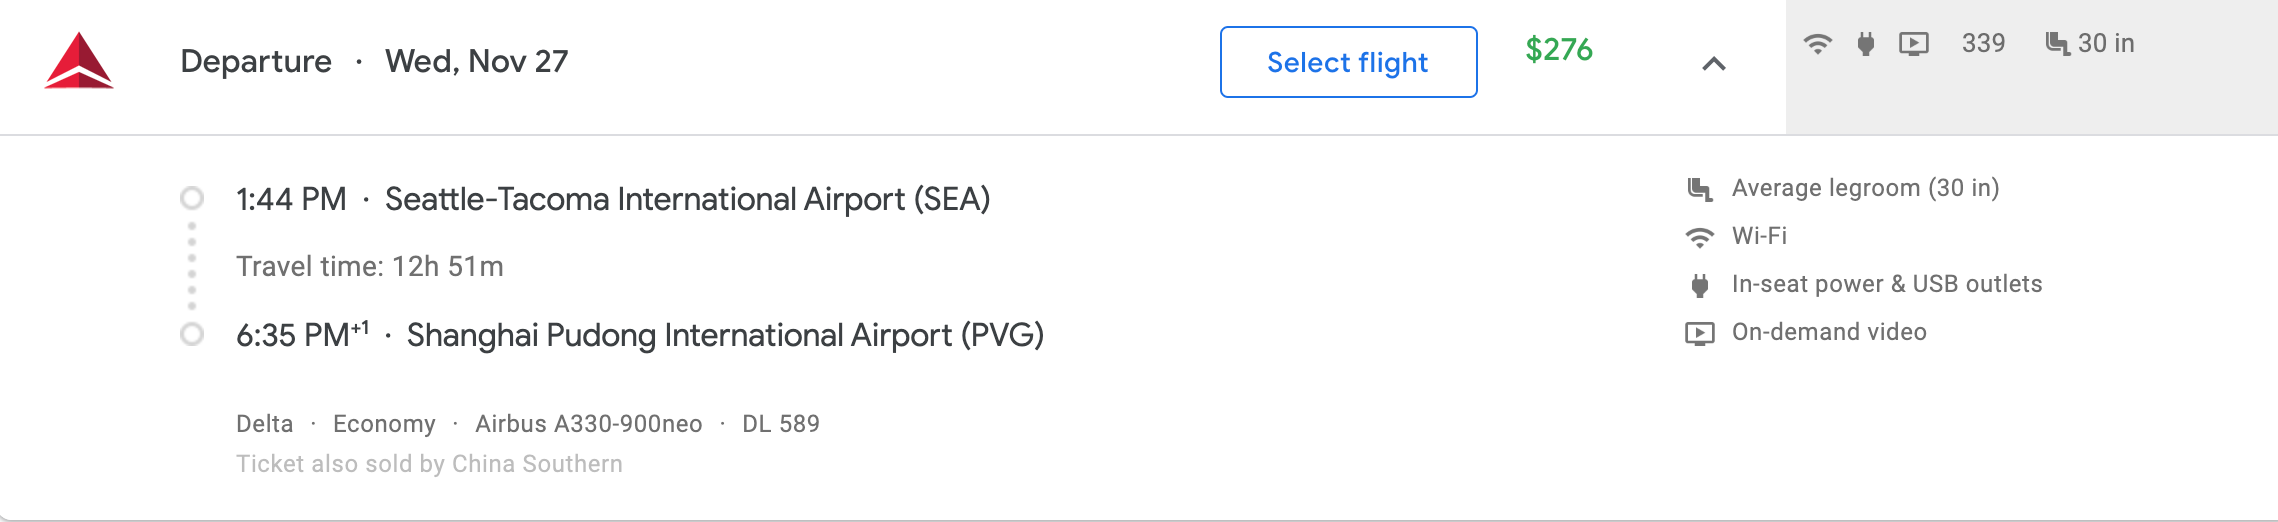
Task: Click the seat icon next to Average legroom
Action: coord(1699,189)
